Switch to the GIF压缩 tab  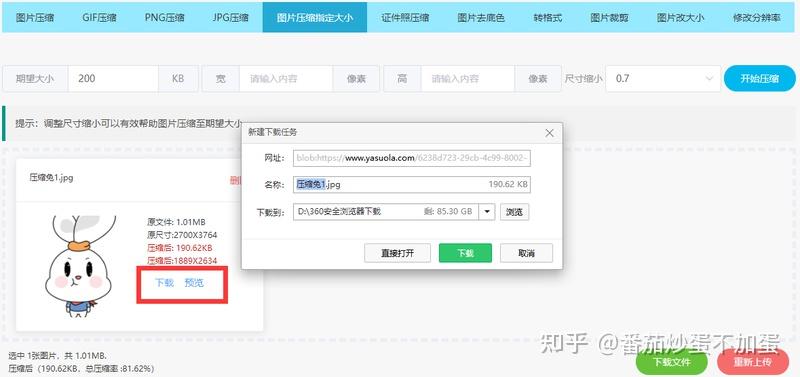[99, 17]
